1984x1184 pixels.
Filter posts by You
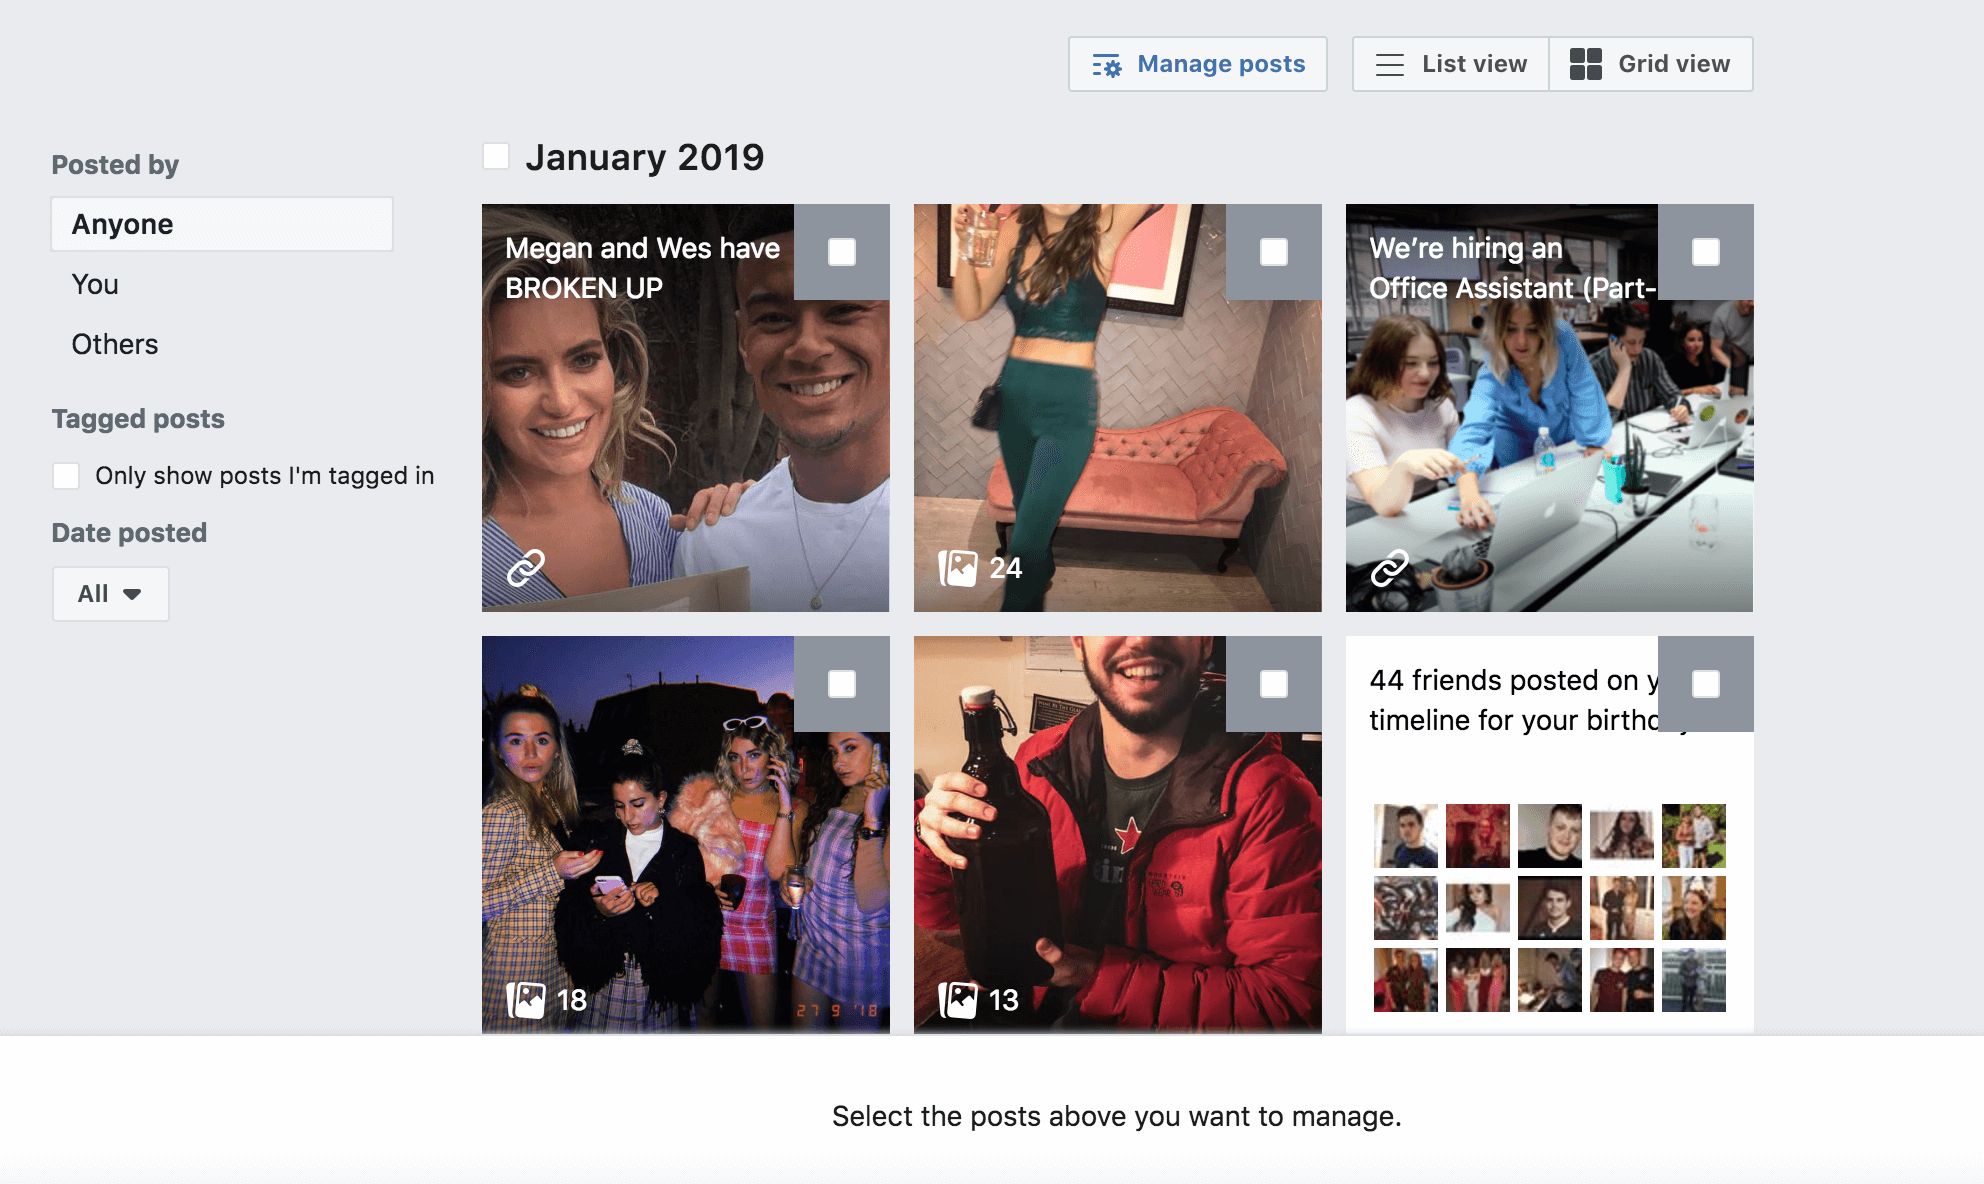click(x=95, y=285)
